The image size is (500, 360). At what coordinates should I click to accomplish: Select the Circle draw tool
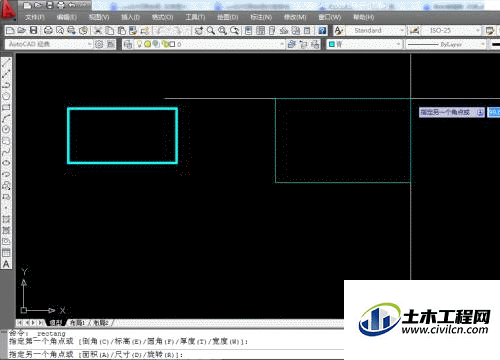[x=6, y=129]
